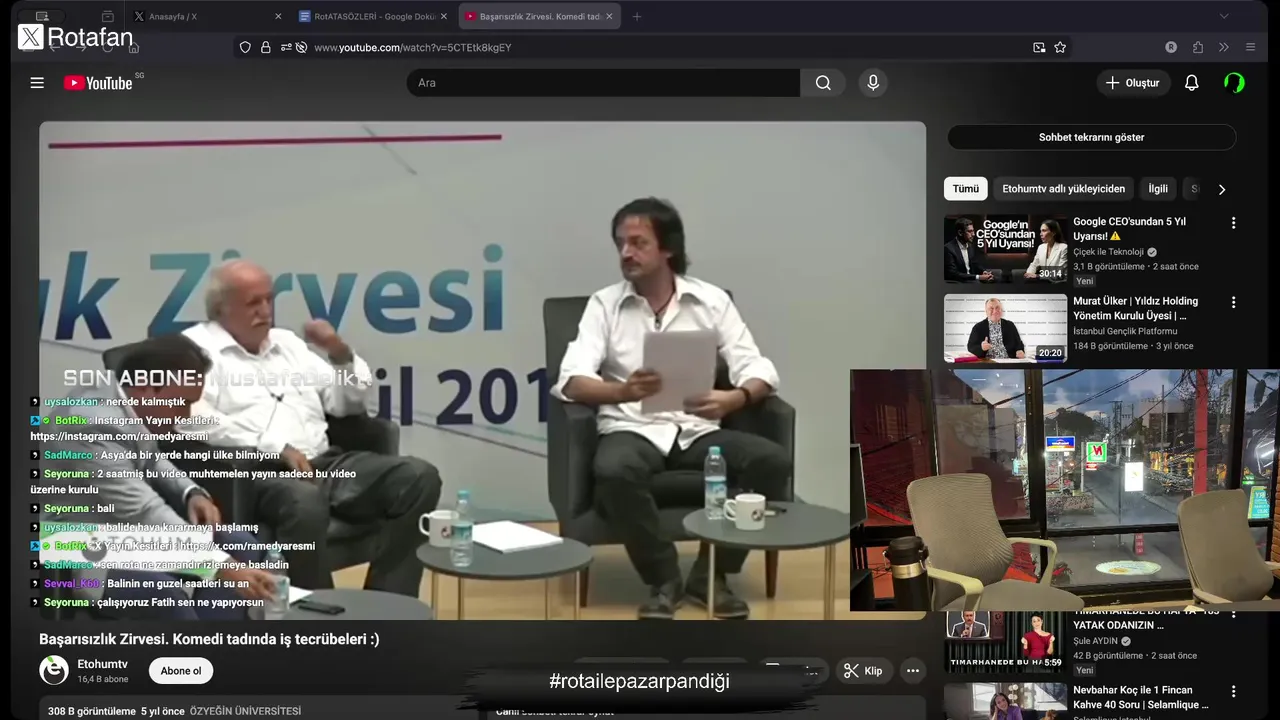Open the browser extensions puzzle icon

(1198, 47)
